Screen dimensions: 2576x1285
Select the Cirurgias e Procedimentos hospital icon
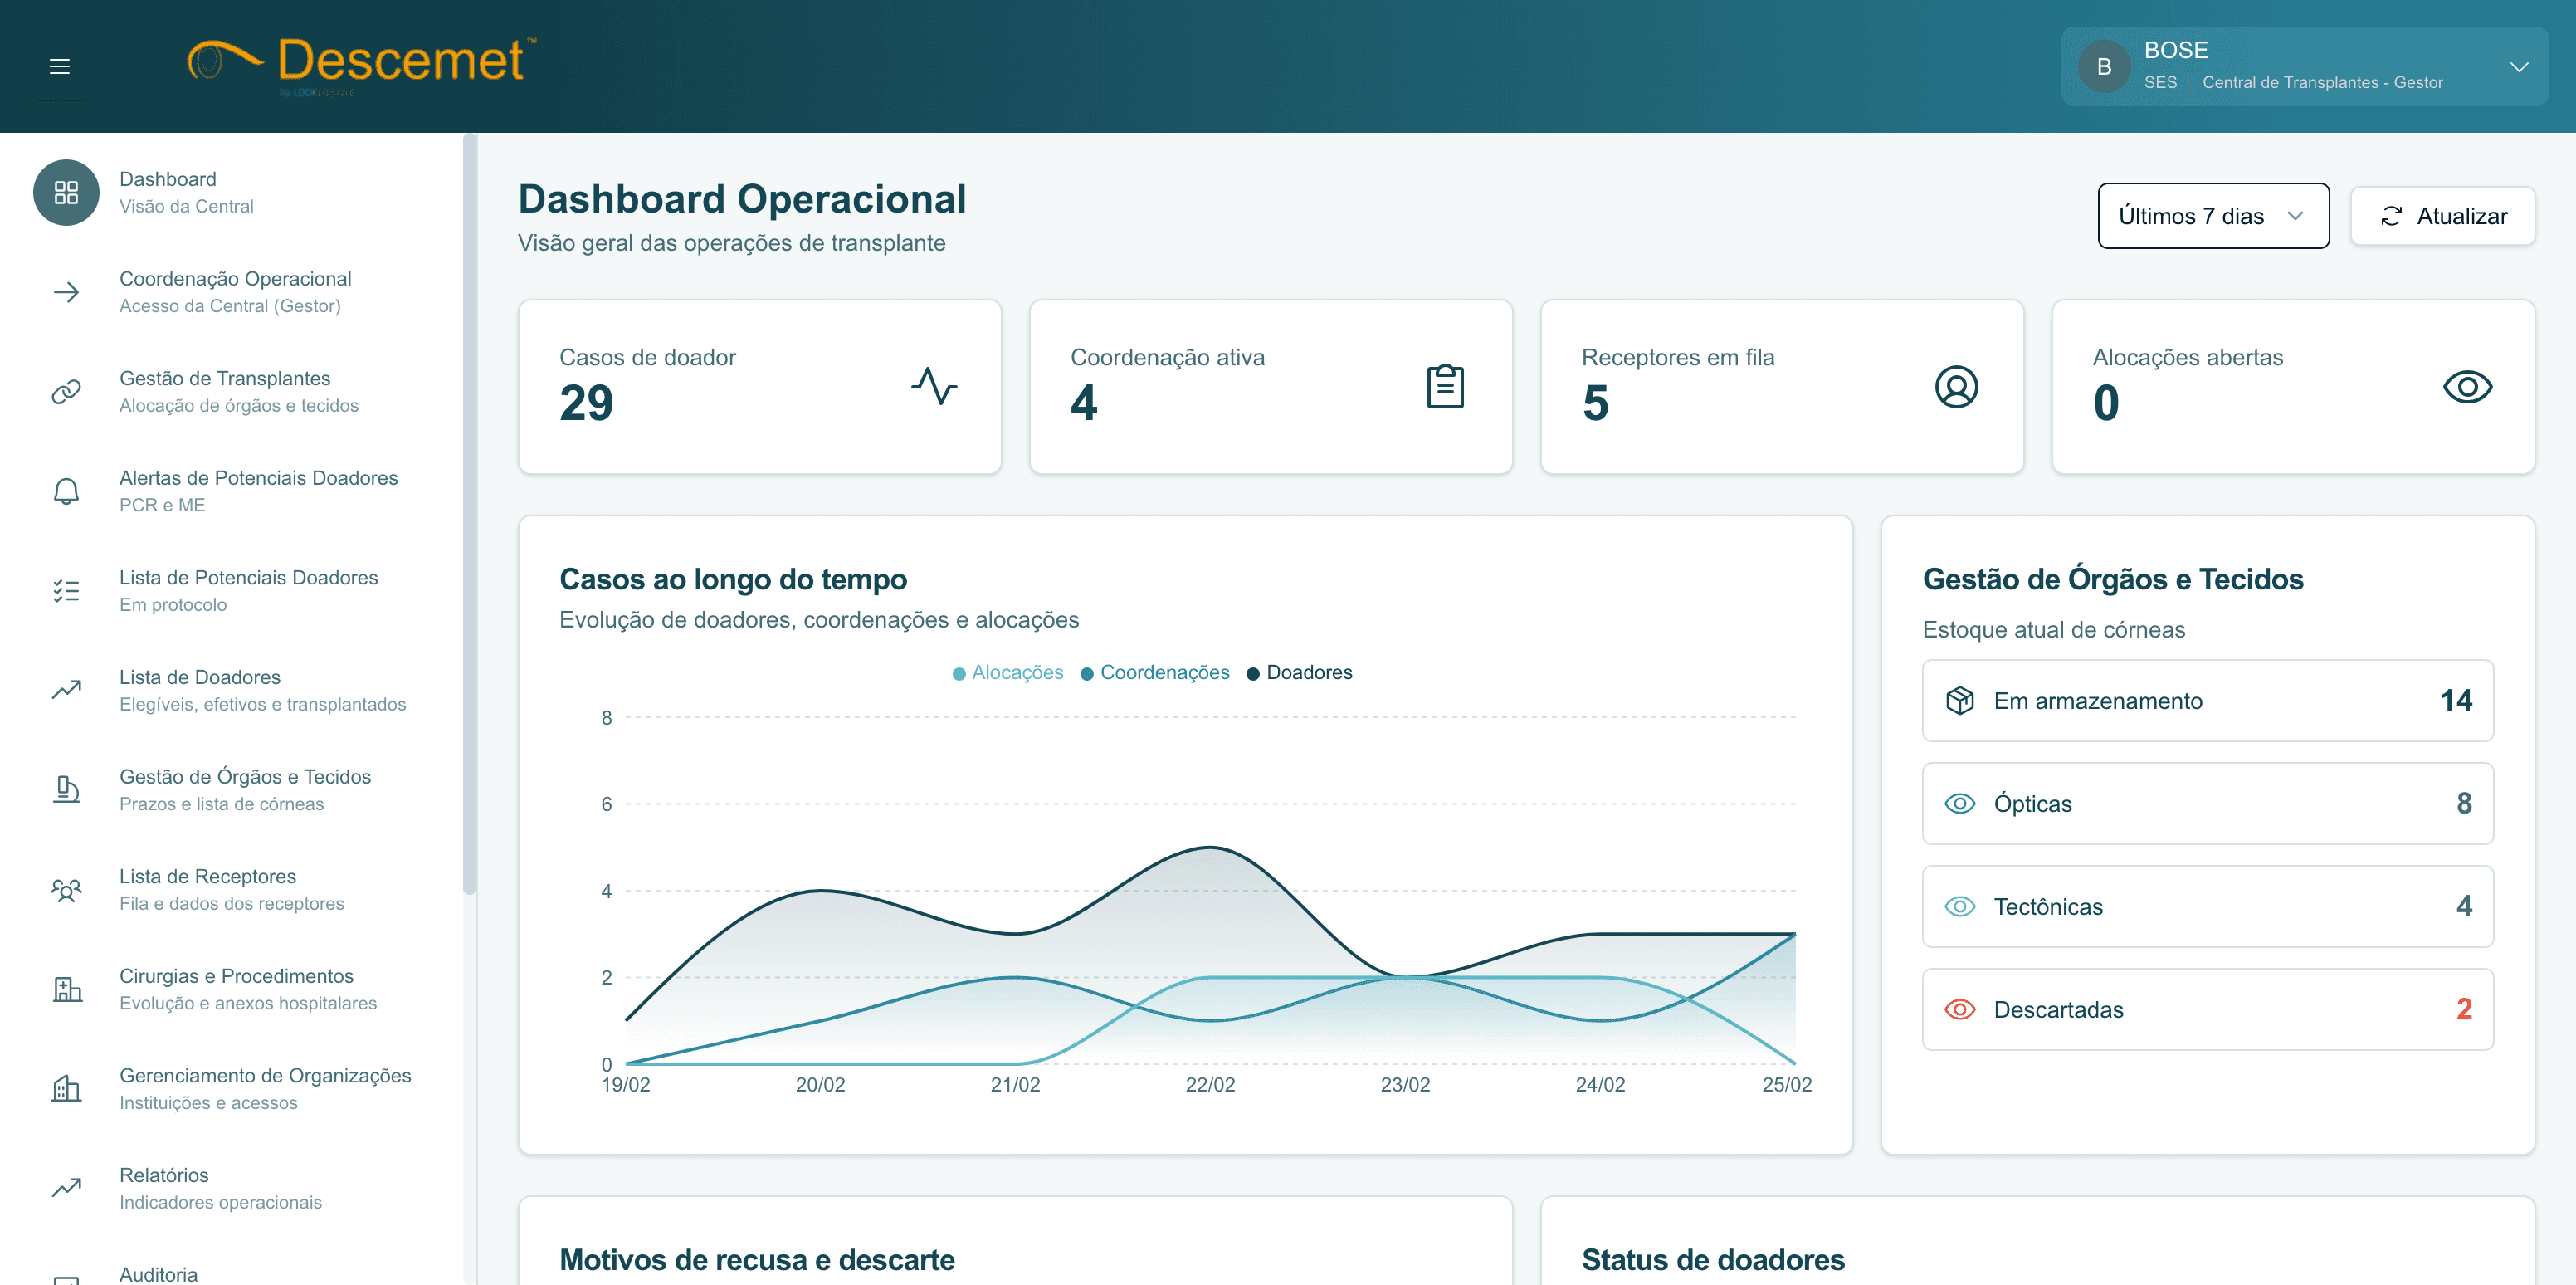[x=66, y=988]
